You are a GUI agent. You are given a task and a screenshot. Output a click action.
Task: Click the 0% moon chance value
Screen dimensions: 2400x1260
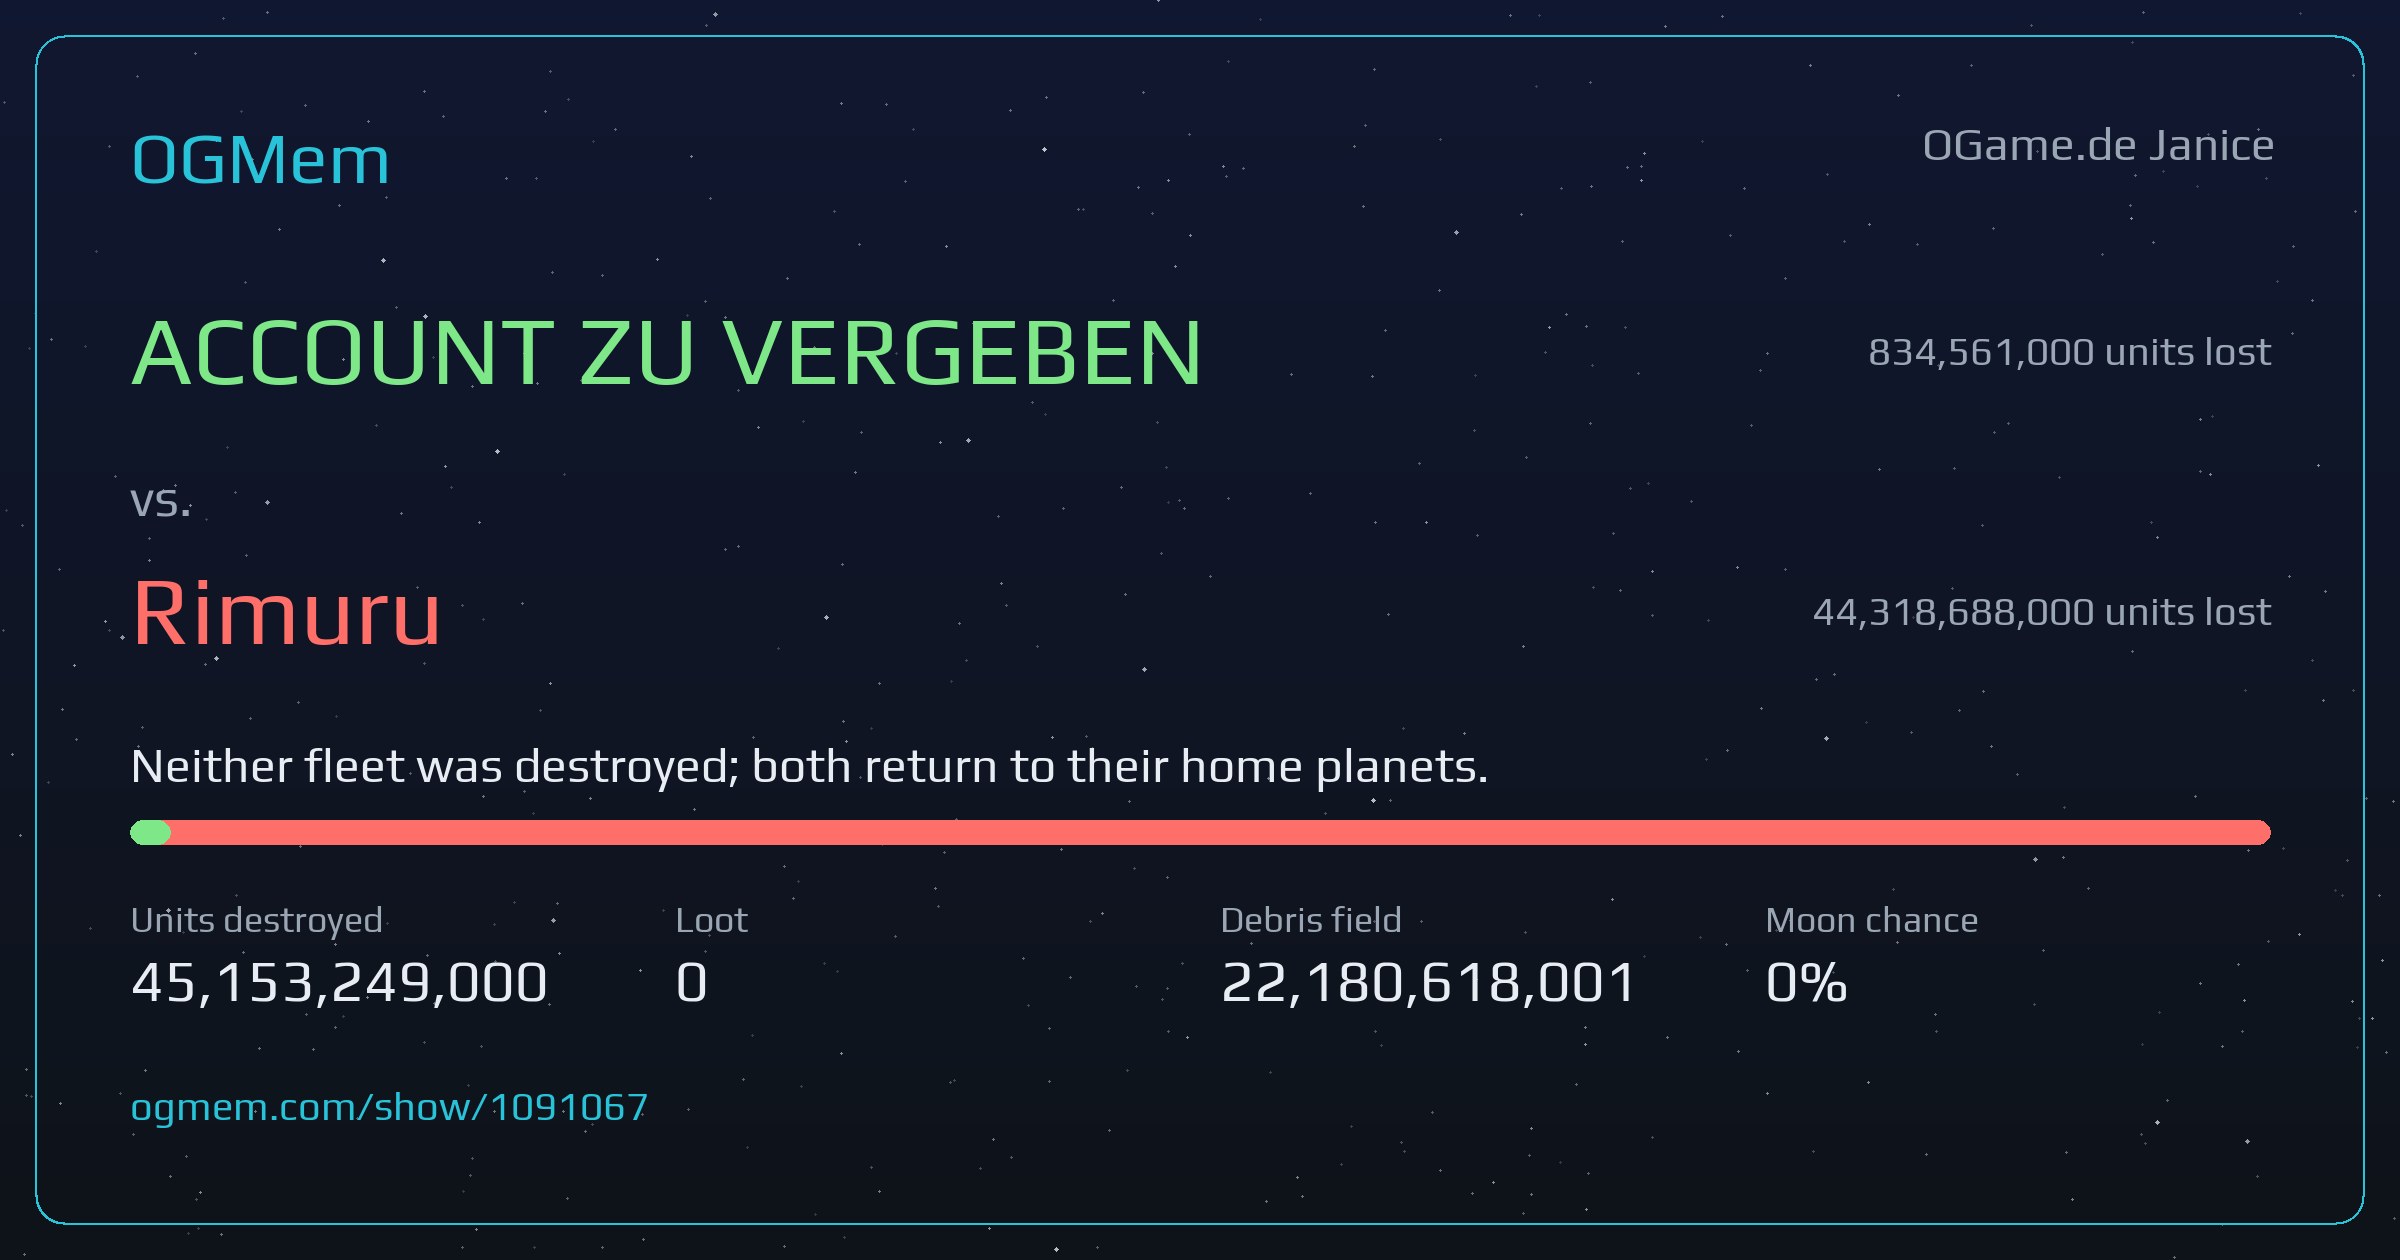tap(1806, 982)
